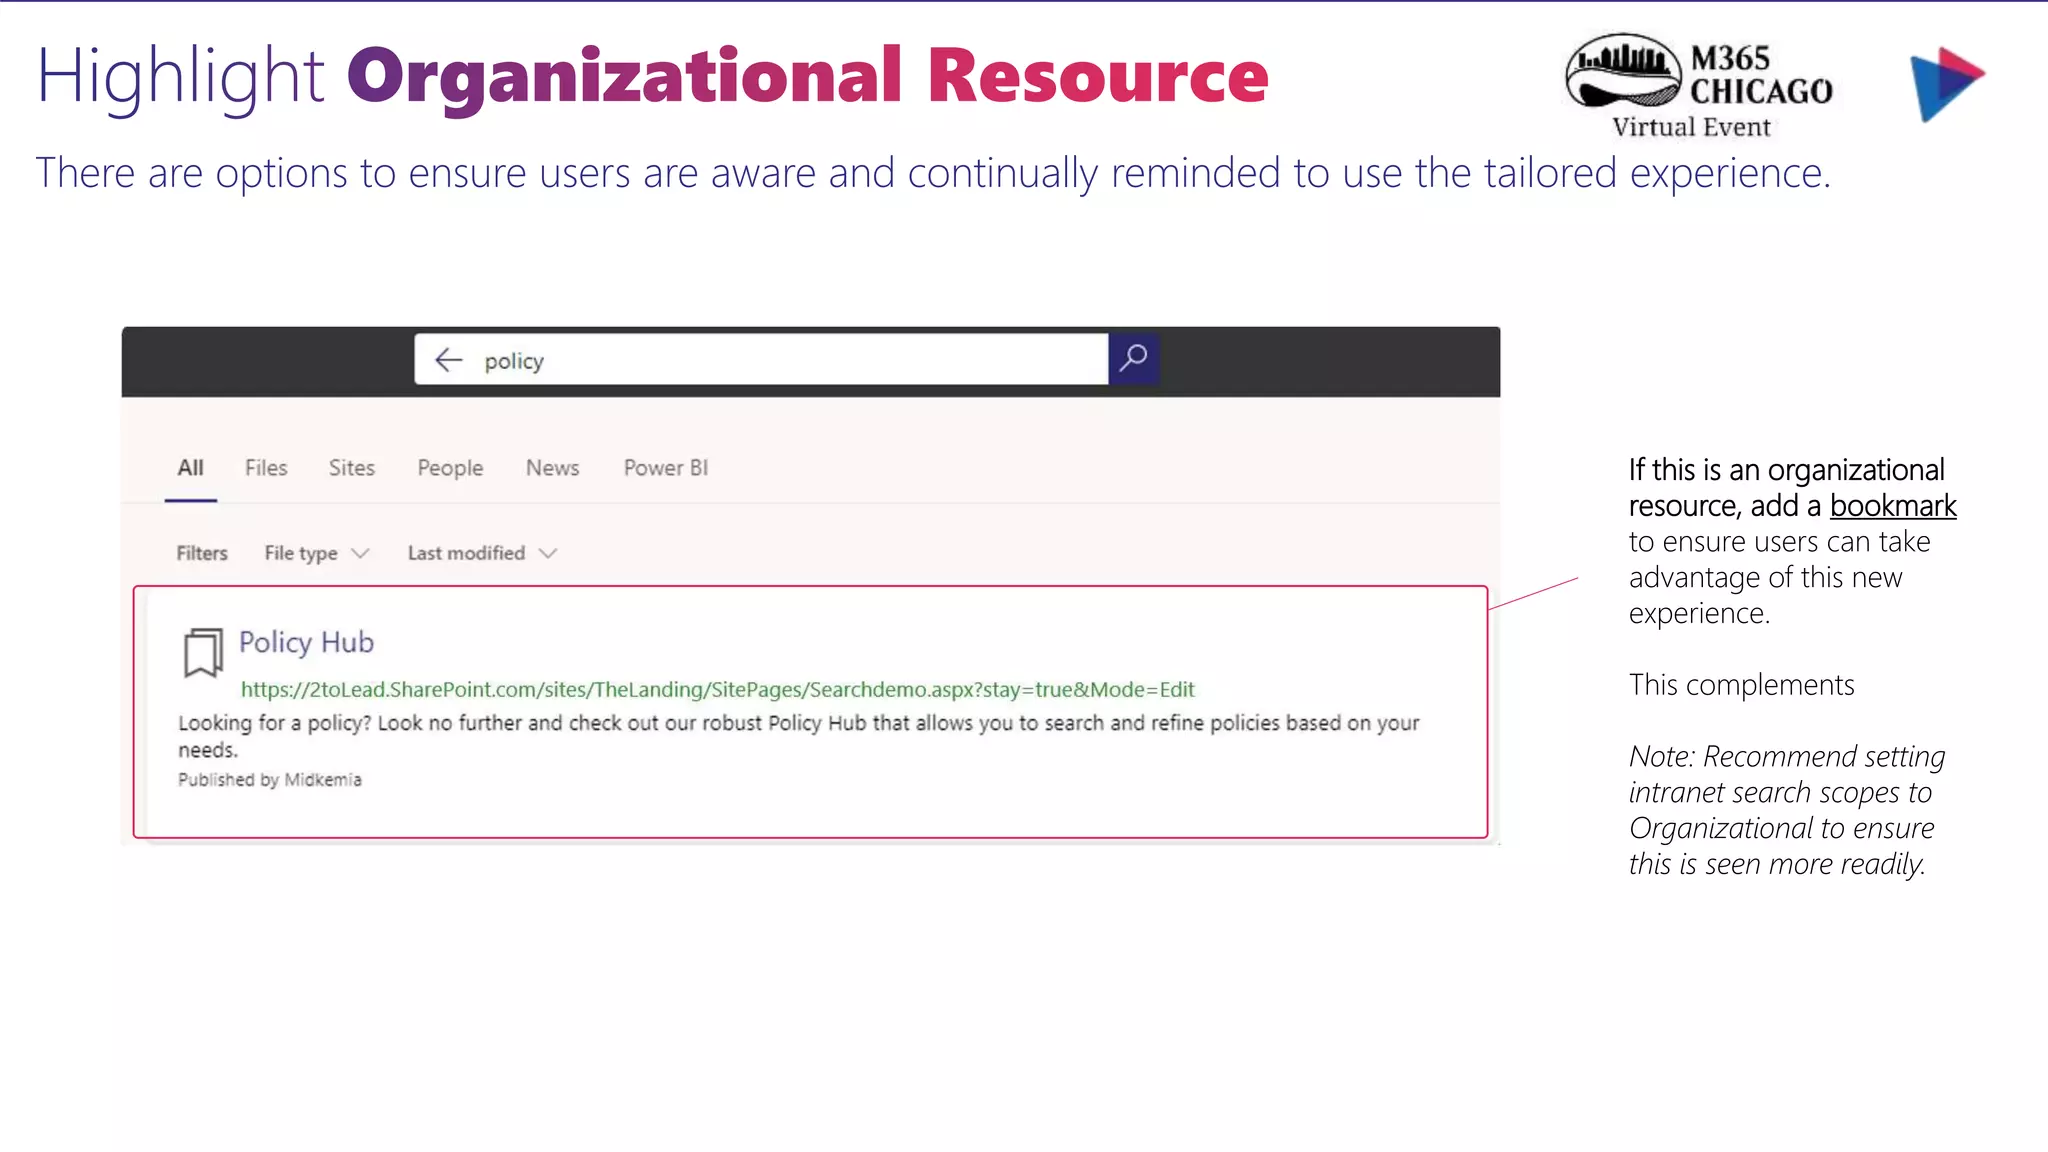This screenshot has height=1152, width=2048.
Task: Click the 'Note: Recommend setting' italic note
Action: click(x=1787, y=810)
